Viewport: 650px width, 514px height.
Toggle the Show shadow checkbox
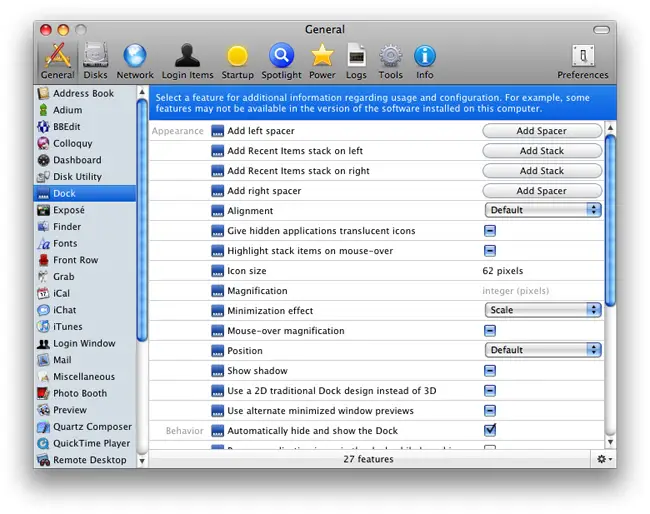pos(490,371)
